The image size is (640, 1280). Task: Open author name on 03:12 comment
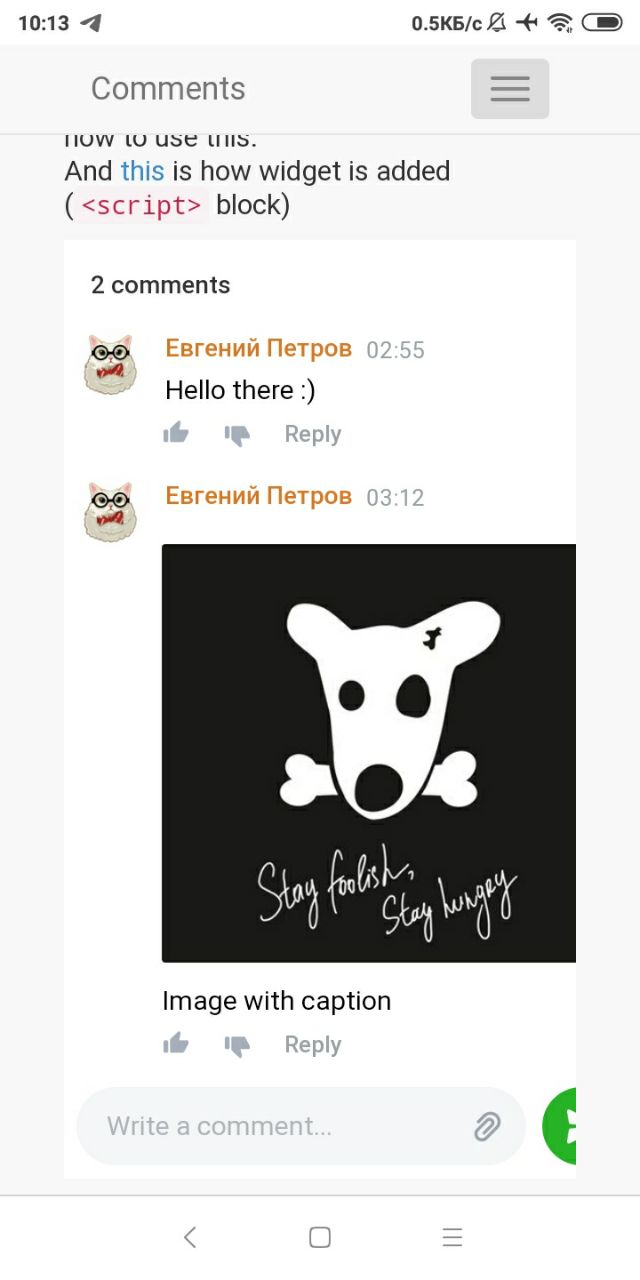pyautogui.click(x=258, y=495)
